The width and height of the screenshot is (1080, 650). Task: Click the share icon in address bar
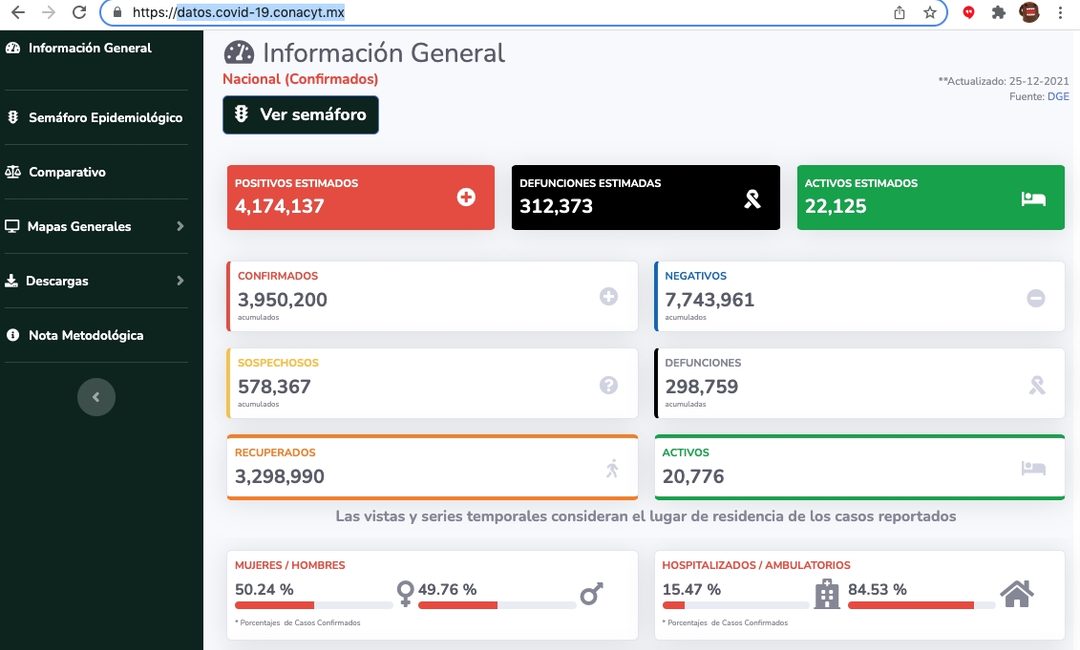[x=899, y=12]
